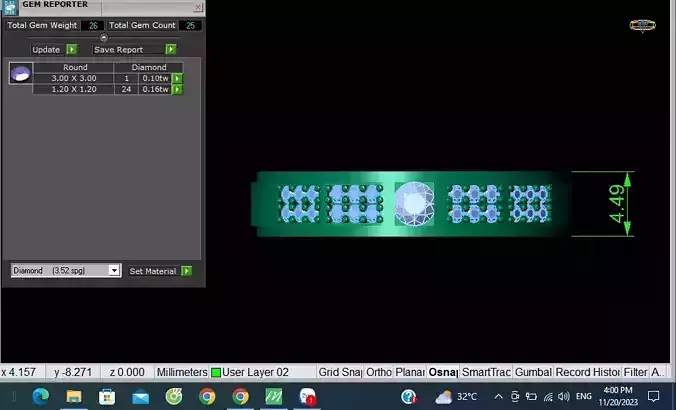The width and height of the screenshot is (676, 410).
Task: Click the 1.20 X 1.20 size cell
Action: click(x=74, y=89)
